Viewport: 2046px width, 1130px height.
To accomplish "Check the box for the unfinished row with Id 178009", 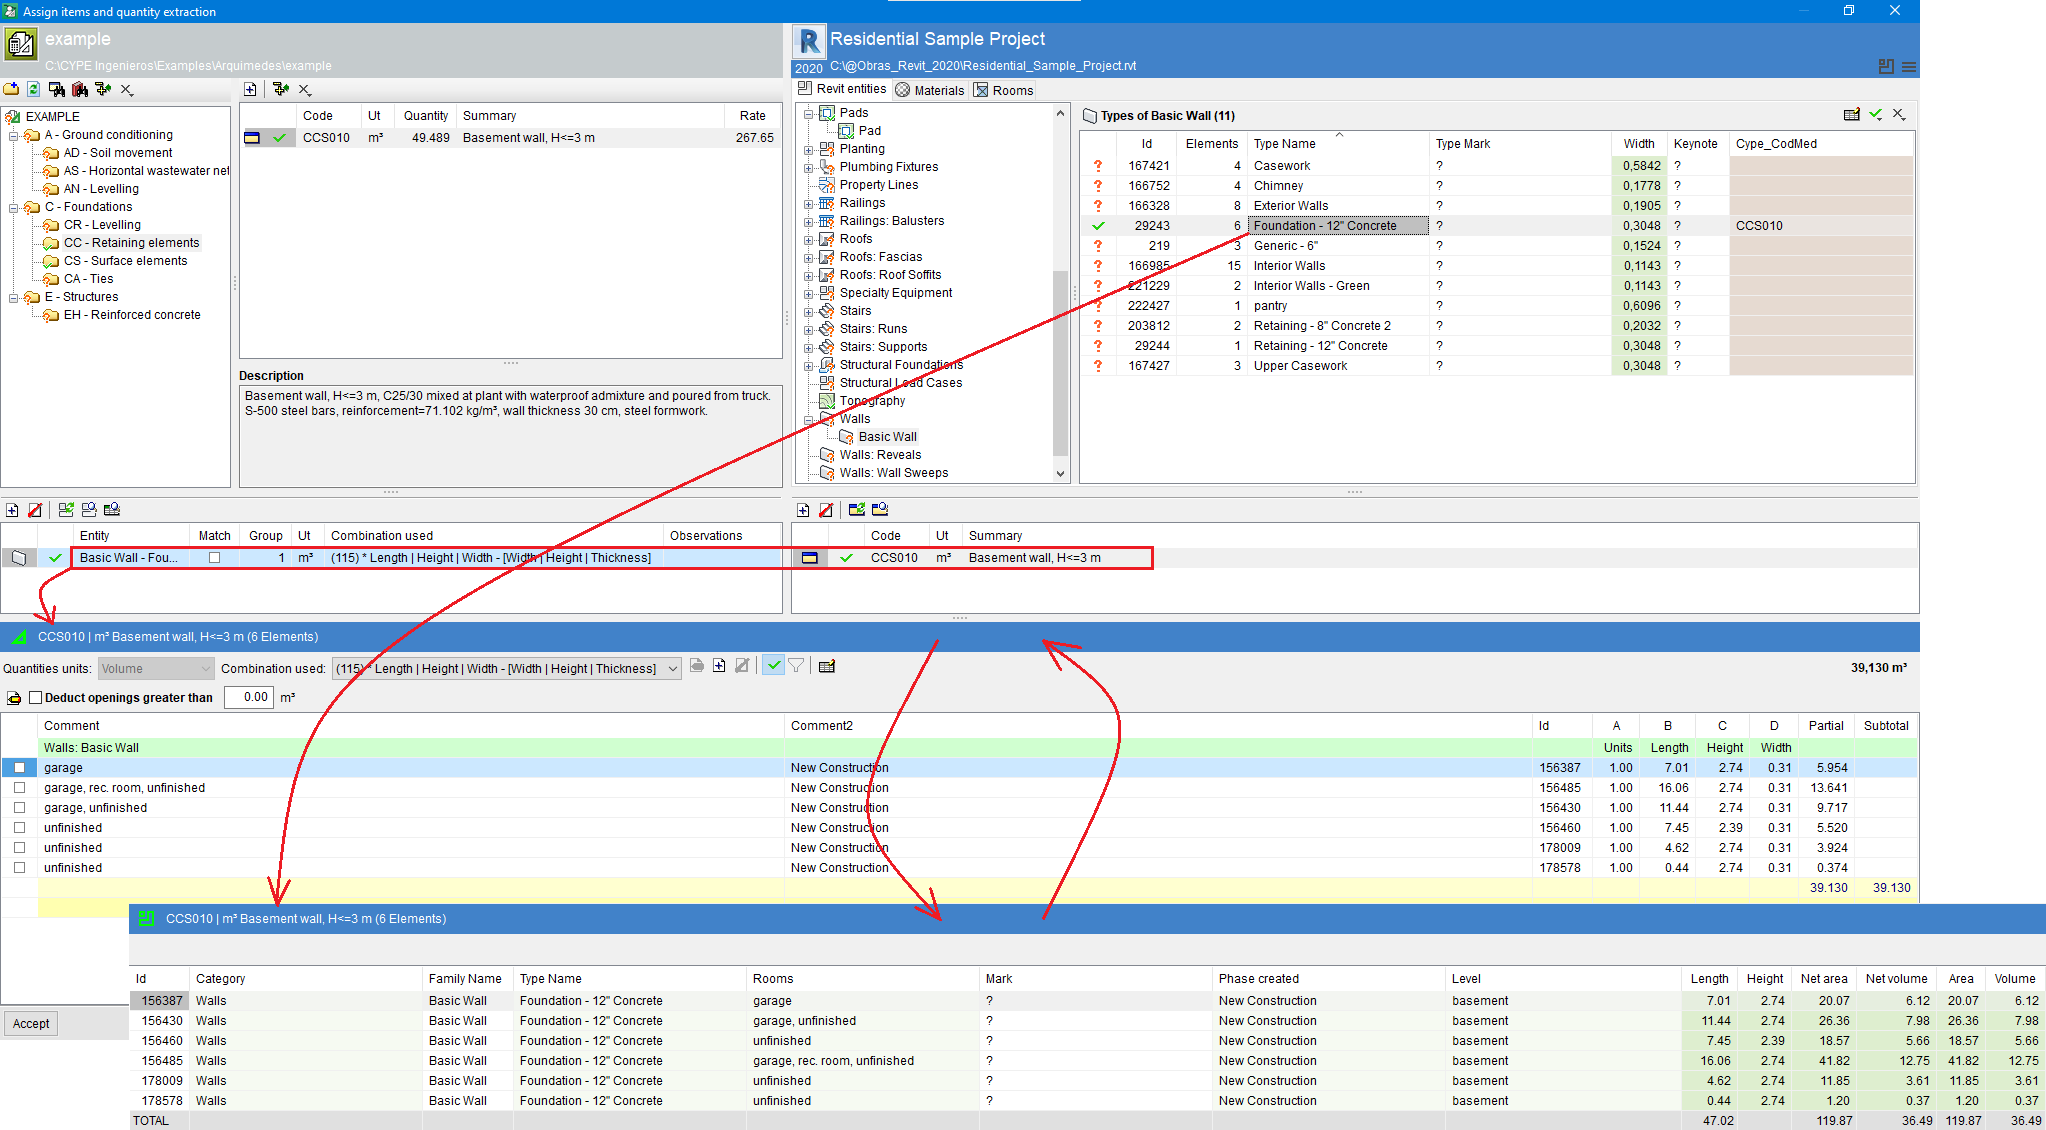I will click(19, 848).
